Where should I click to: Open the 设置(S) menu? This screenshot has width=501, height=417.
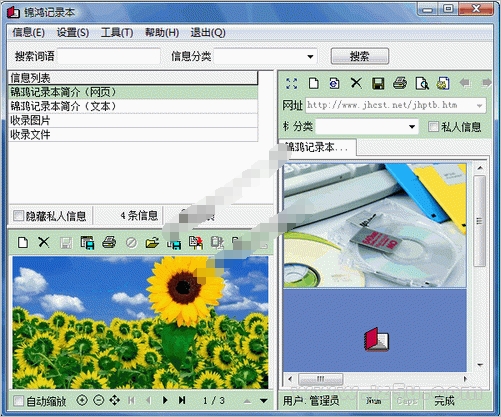(73, 33)
